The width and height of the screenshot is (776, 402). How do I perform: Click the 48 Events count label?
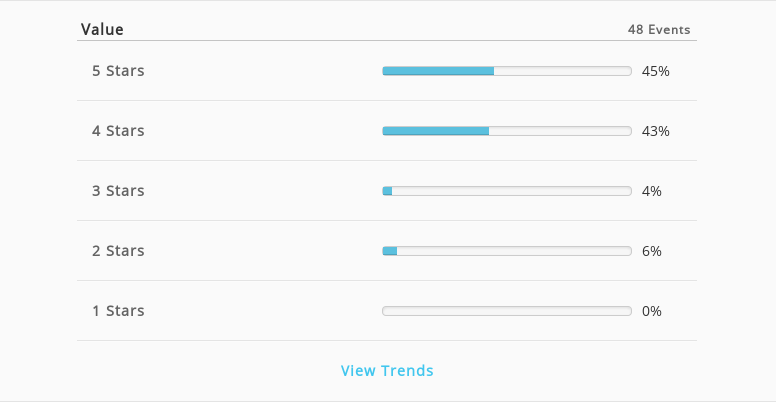coord(659,30)
